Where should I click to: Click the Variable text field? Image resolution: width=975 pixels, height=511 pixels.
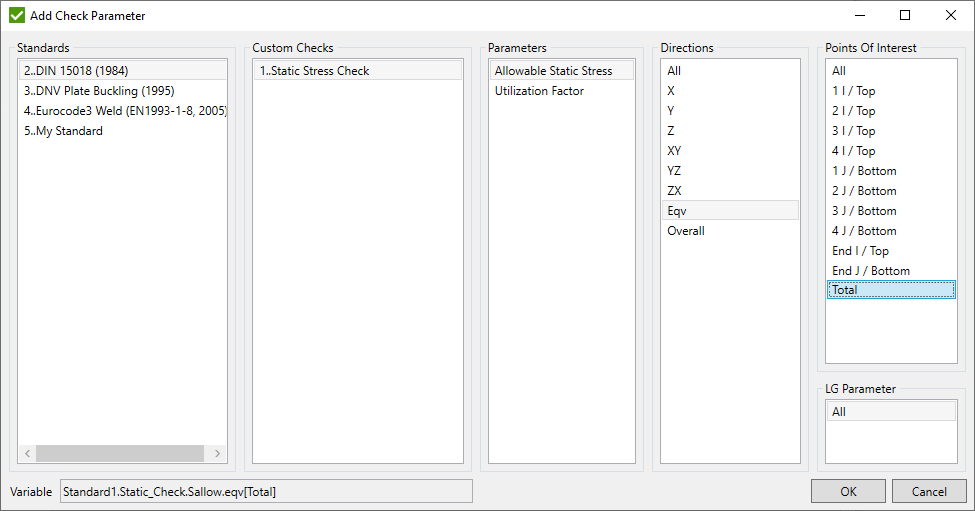coord(265,491)
